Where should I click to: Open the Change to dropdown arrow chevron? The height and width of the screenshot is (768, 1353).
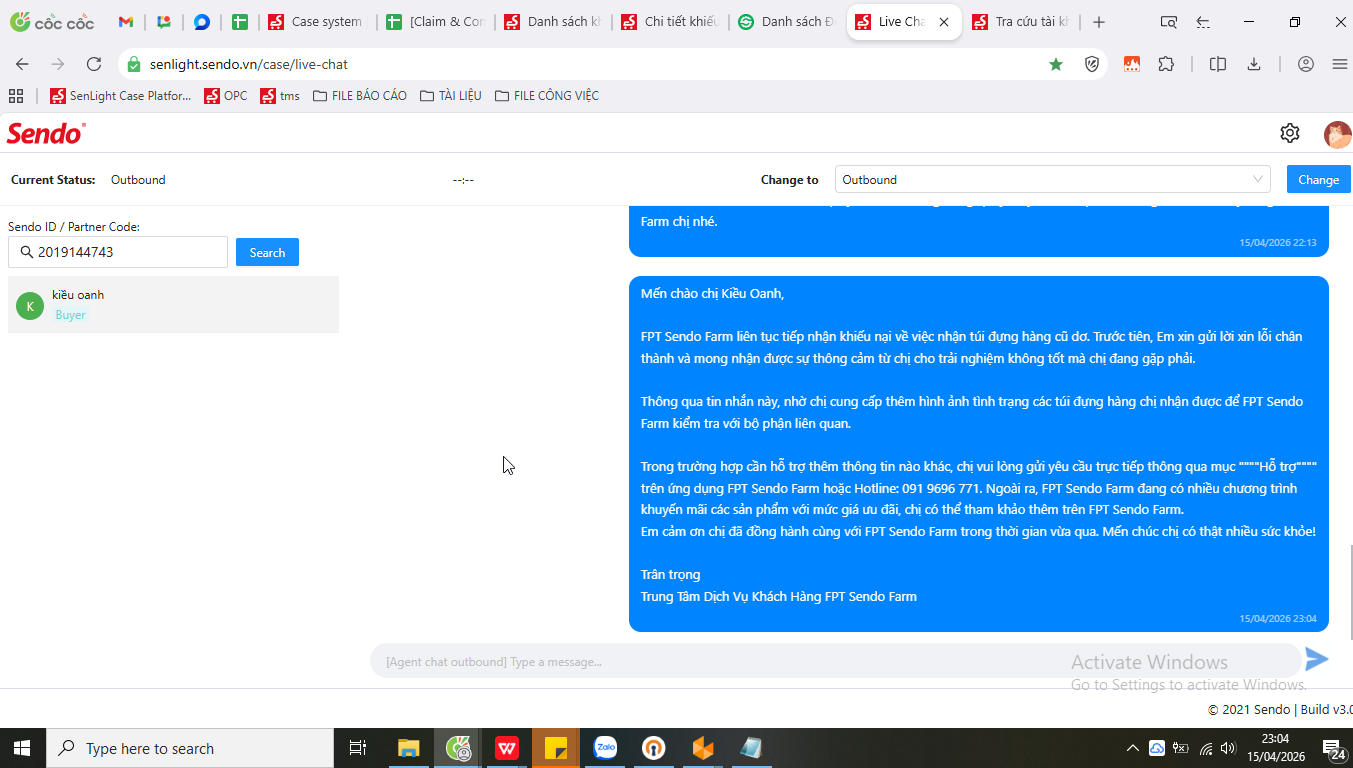pos(1258,180)
